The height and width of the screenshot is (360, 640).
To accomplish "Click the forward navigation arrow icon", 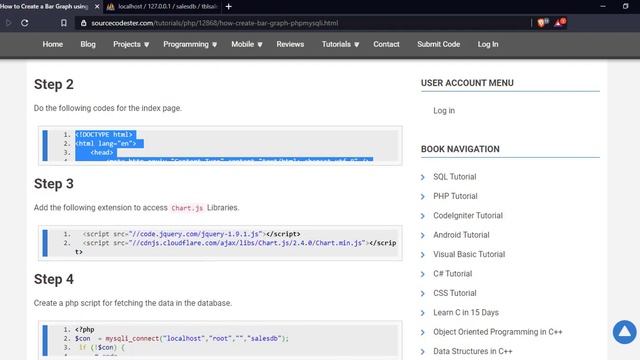I will (x=8, y=23).
